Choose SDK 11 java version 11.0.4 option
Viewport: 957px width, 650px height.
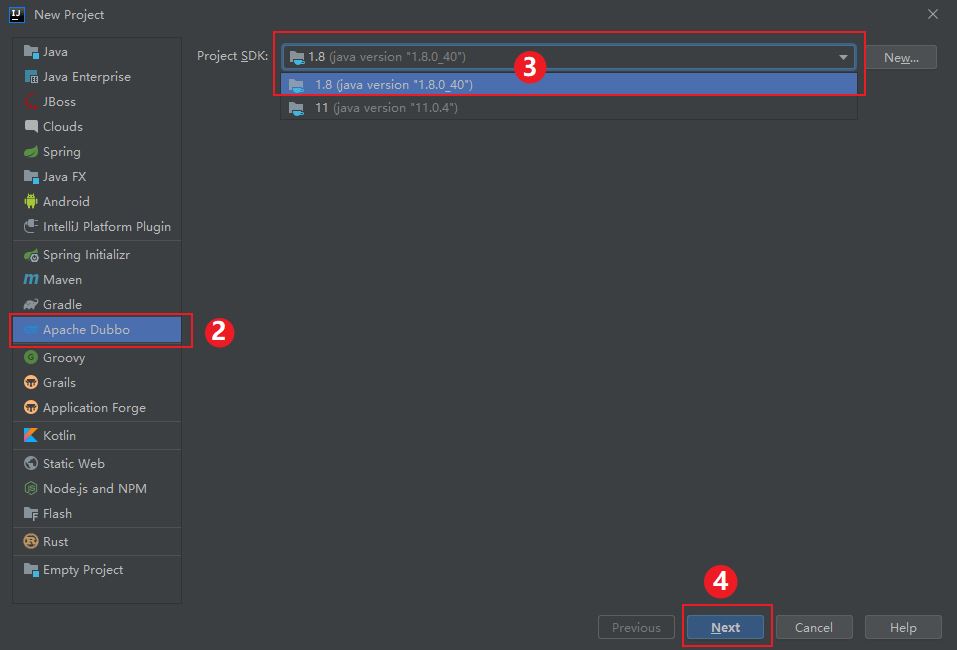[569, 108]
